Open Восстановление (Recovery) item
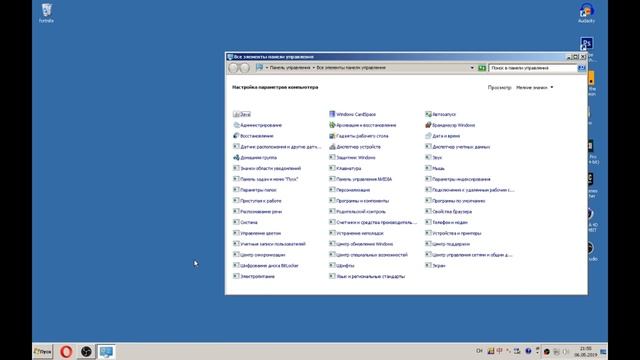The image size is (640, 360). [x=253, y=136]
